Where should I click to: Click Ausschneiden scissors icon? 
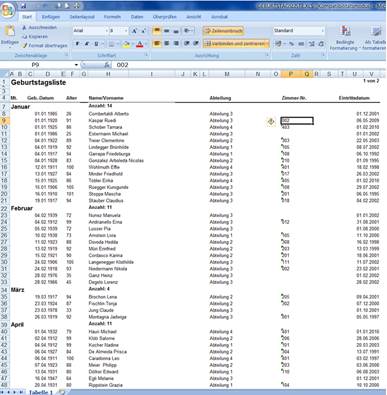click(24, 28)
